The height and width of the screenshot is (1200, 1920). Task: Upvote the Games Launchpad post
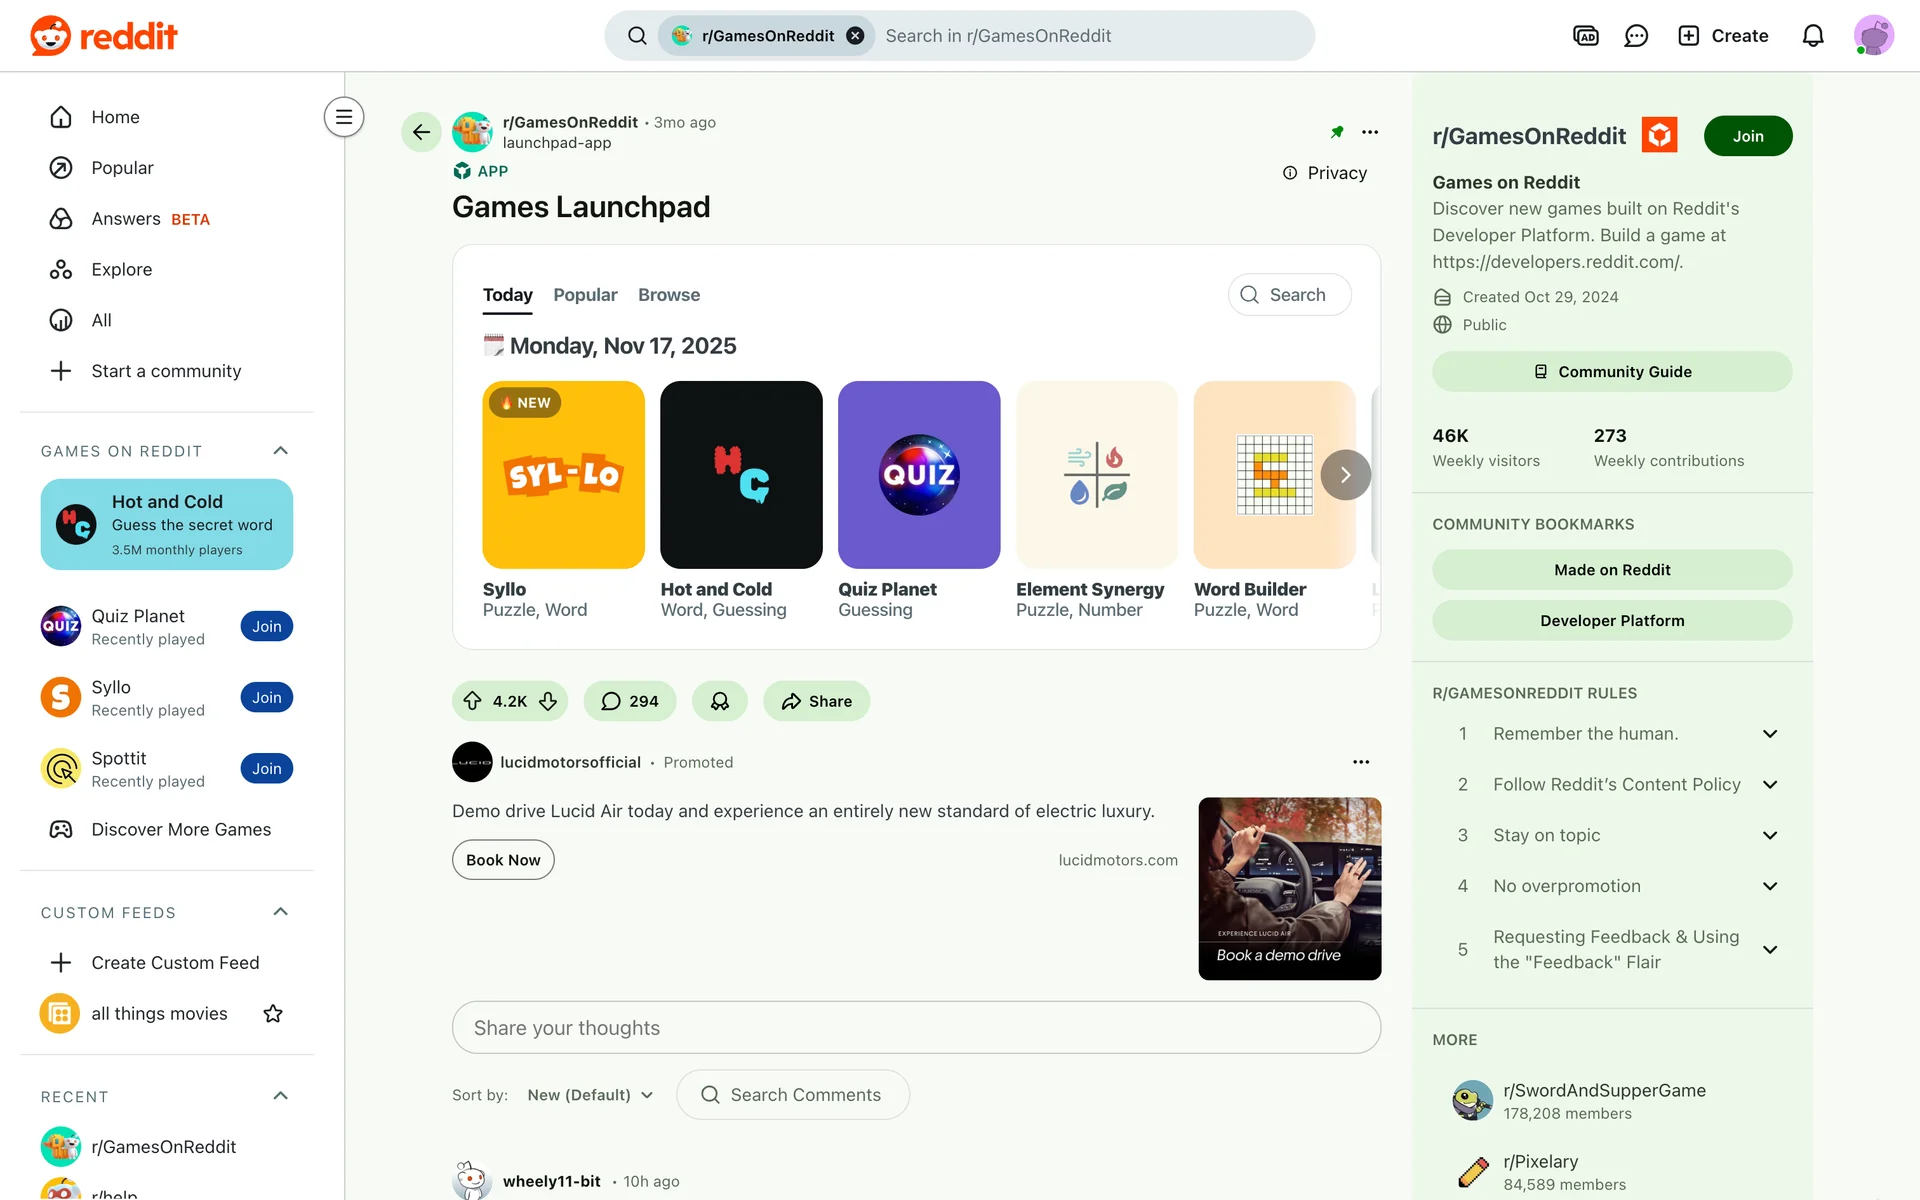[x=473, y=701]
